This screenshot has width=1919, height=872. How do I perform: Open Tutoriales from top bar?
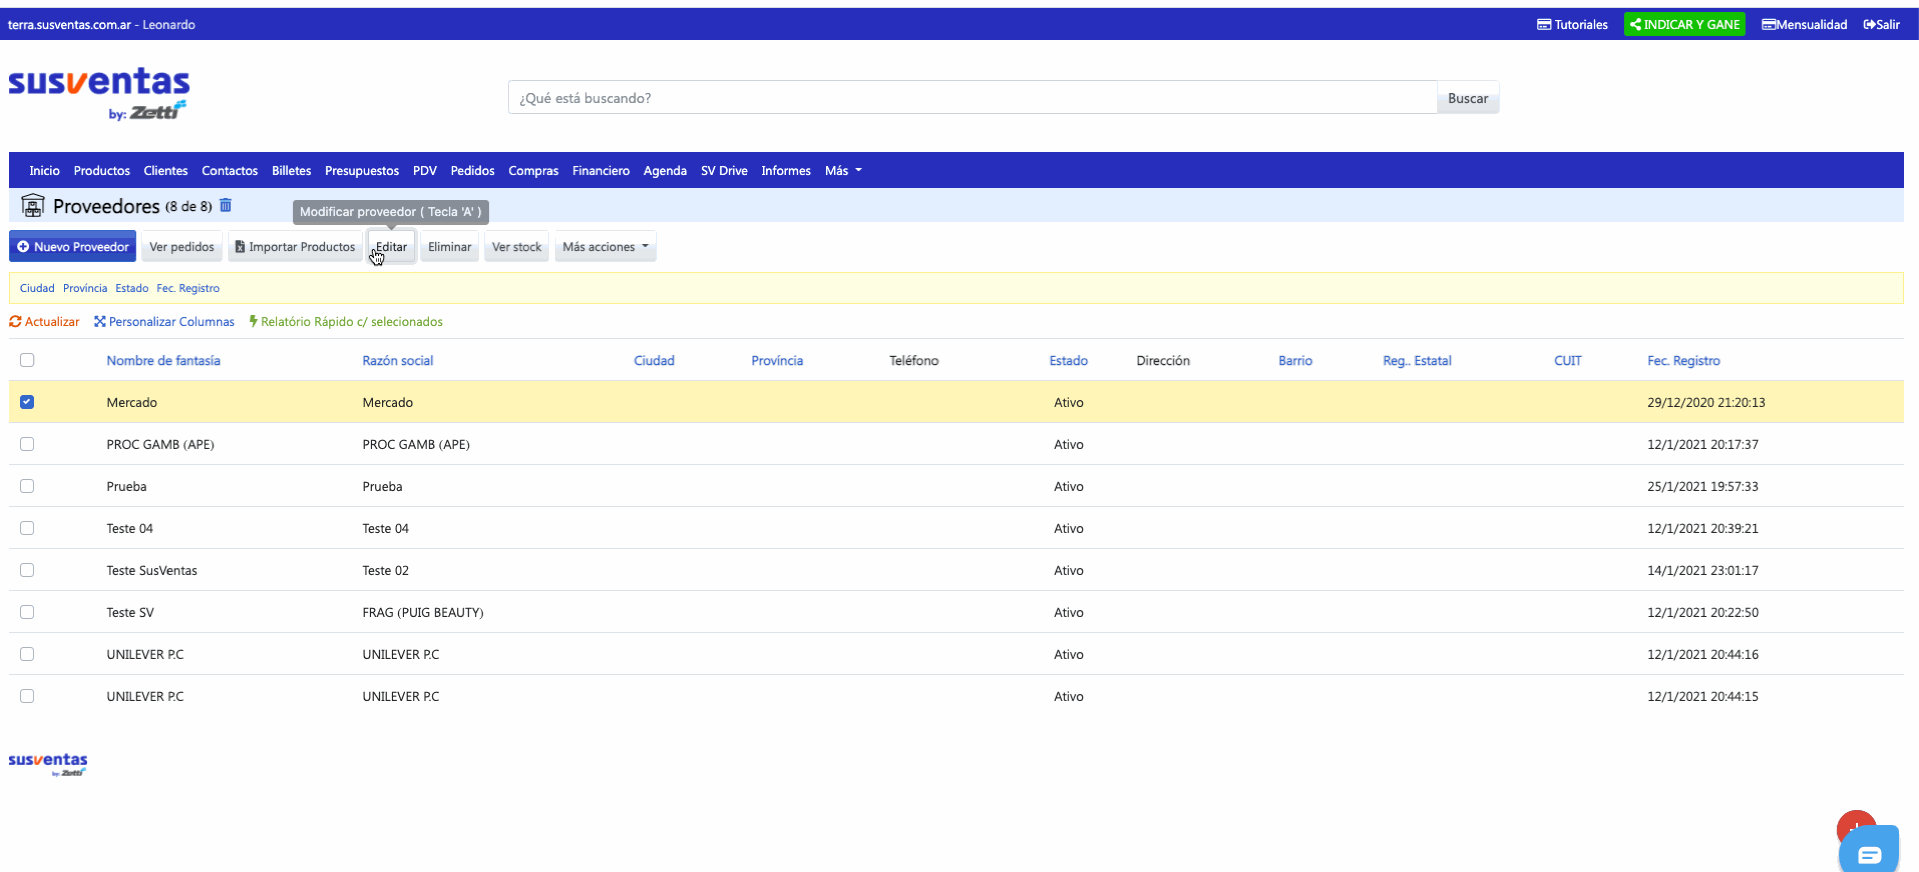(1572, 24)
